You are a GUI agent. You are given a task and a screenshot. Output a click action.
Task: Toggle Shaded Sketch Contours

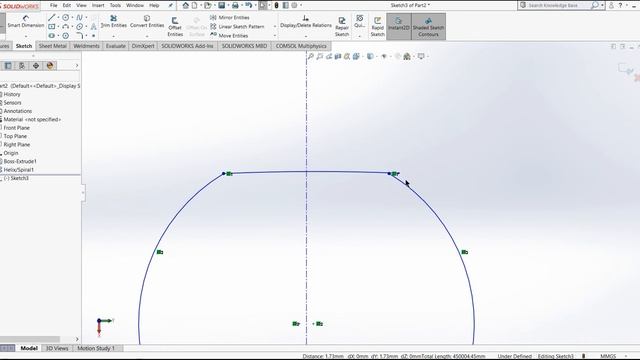pyautogui.click(x=428, y=27)
